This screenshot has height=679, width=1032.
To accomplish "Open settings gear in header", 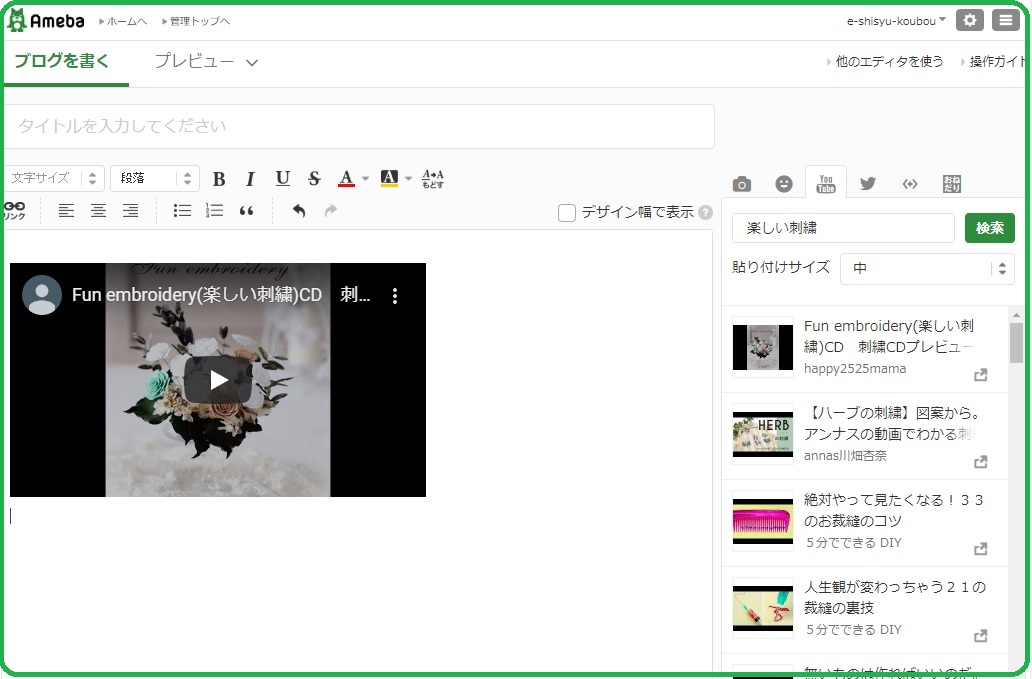I will [x=969, y=20].
